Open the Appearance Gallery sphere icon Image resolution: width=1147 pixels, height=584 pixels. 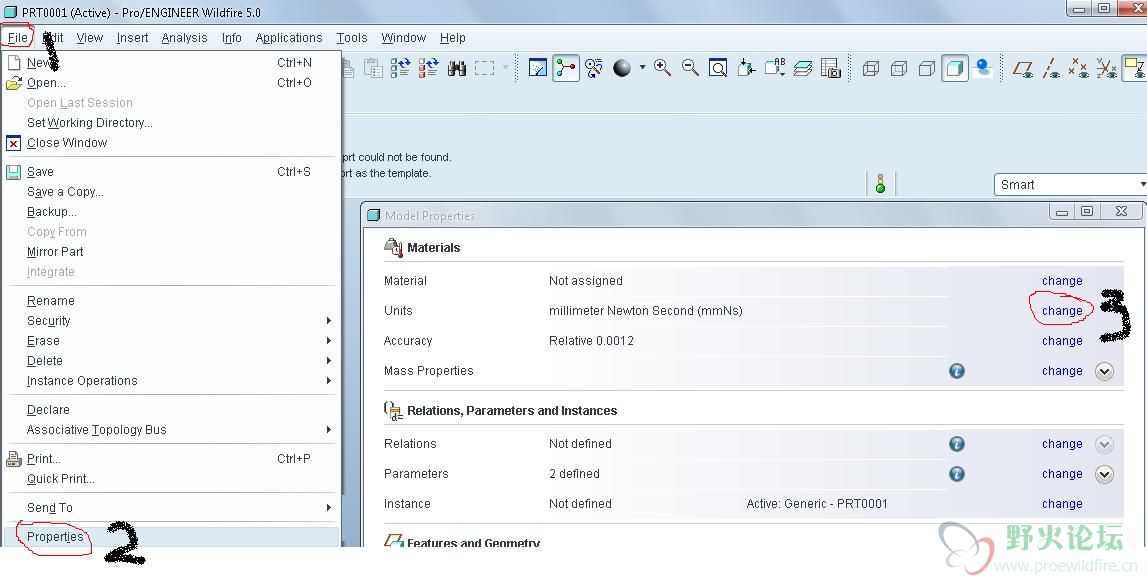tap(622, 68)
